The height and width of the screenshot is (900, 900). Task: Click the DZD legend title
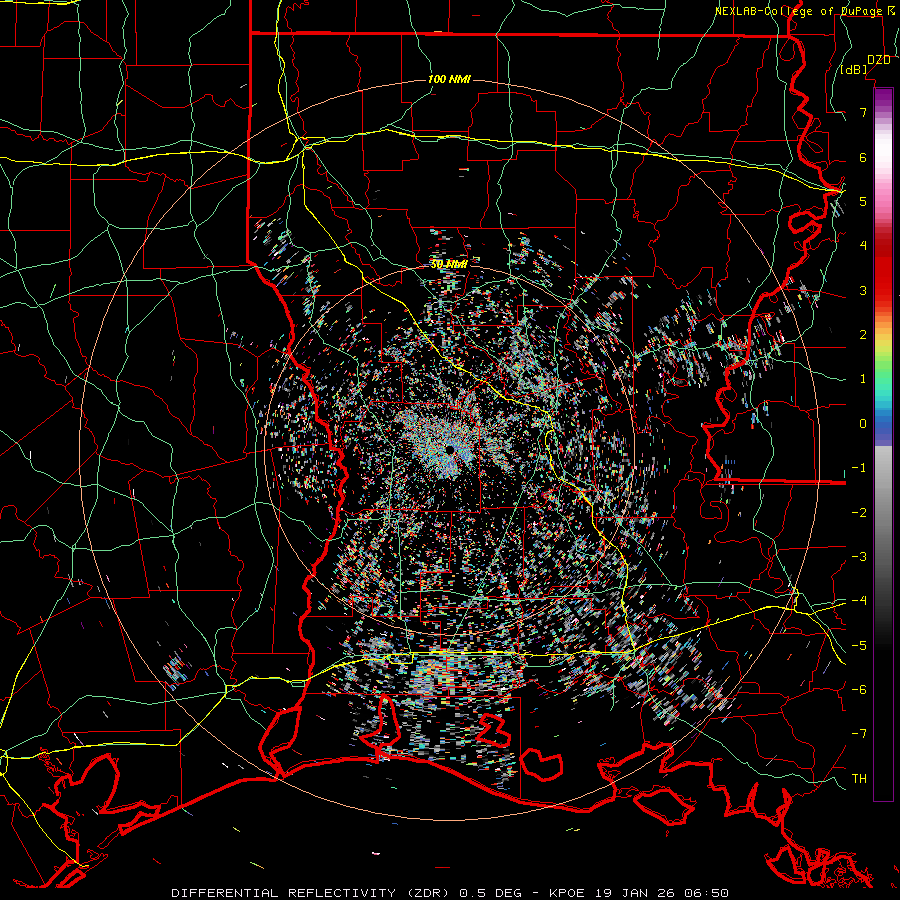[x=879, y=60]
